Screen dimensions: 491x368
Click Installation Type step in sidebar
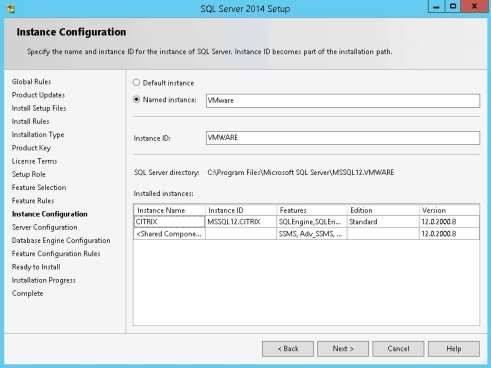38,135
